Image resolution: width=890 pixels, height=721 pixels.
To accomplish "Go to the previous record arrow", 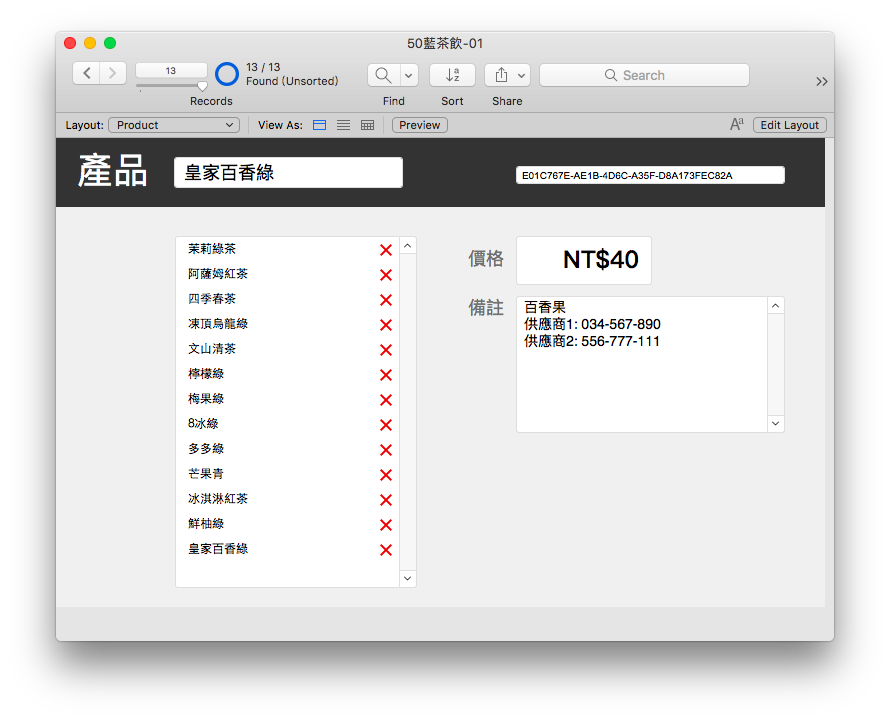I will (86, 73).
